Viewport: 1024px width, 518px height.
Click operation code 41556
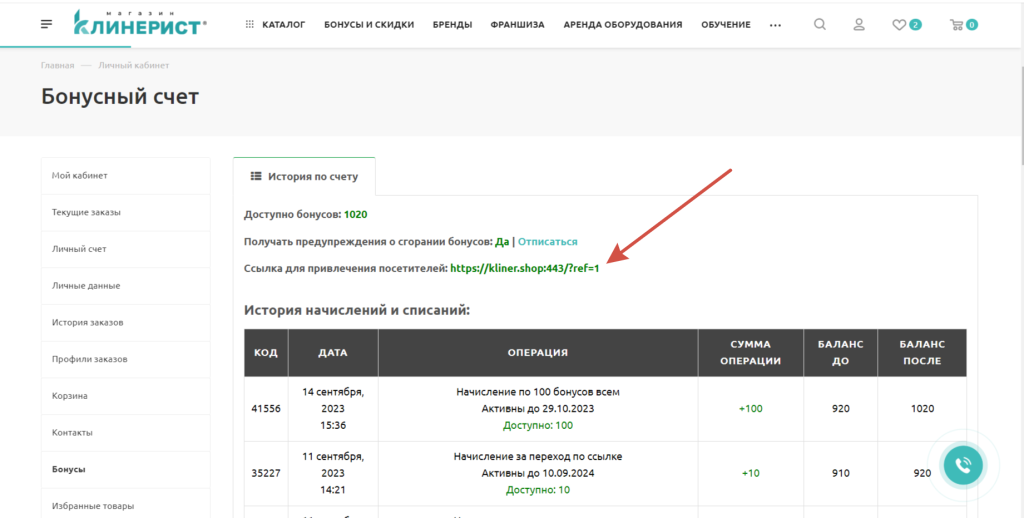point(266,409)
